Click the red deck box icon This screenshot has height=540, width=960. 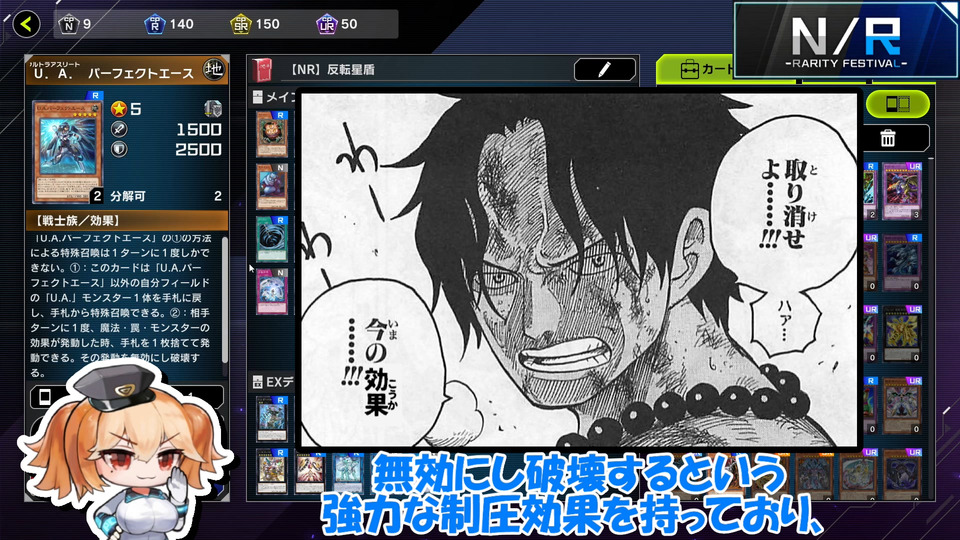click(x=262, y=70)
